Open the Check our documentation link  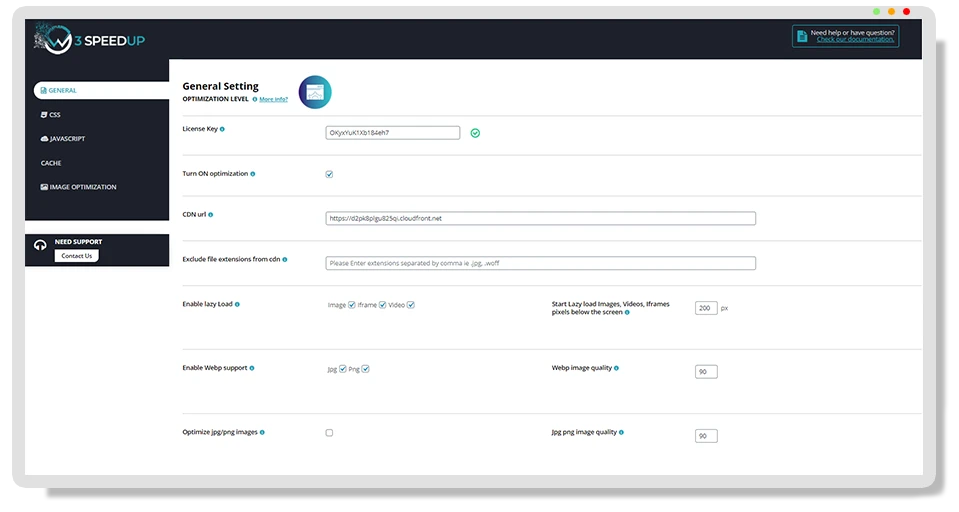pos(855,40)
